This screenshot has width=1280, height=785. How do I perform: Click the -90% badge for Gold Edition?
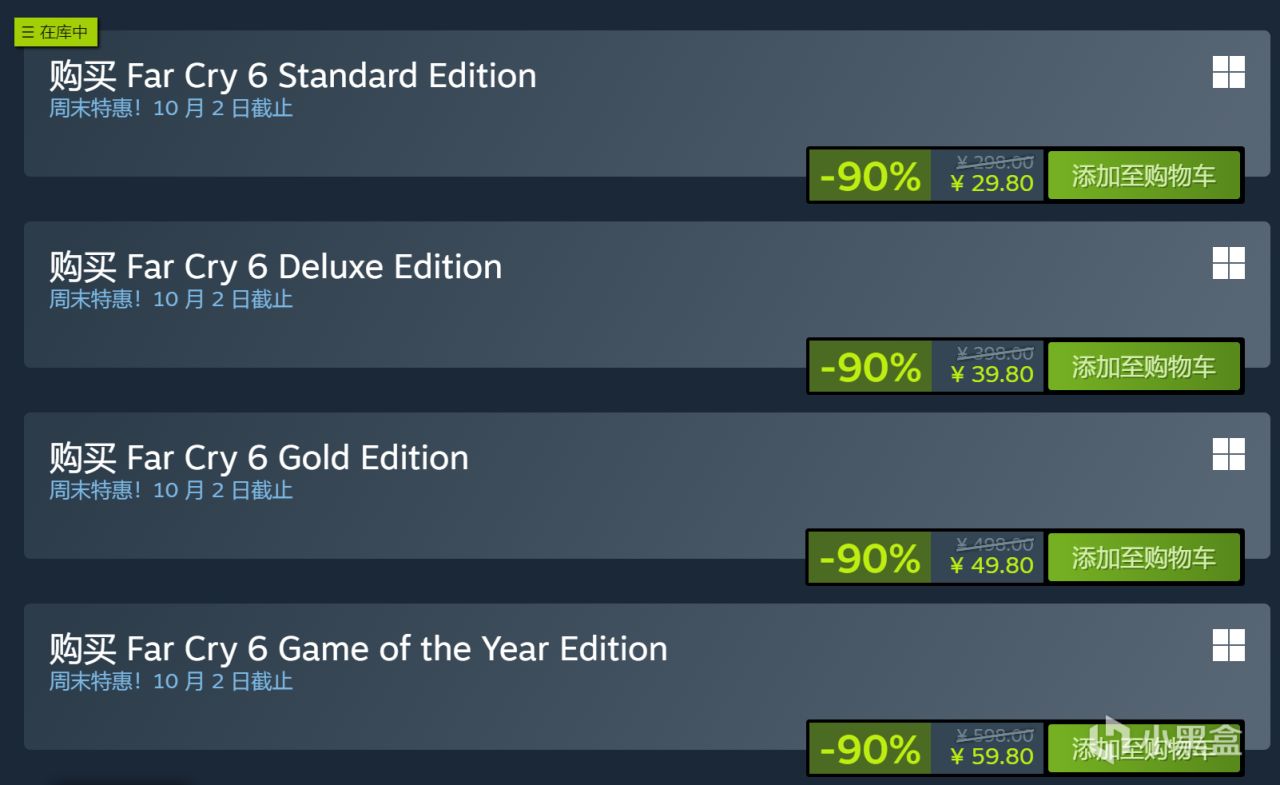[870, 558]
